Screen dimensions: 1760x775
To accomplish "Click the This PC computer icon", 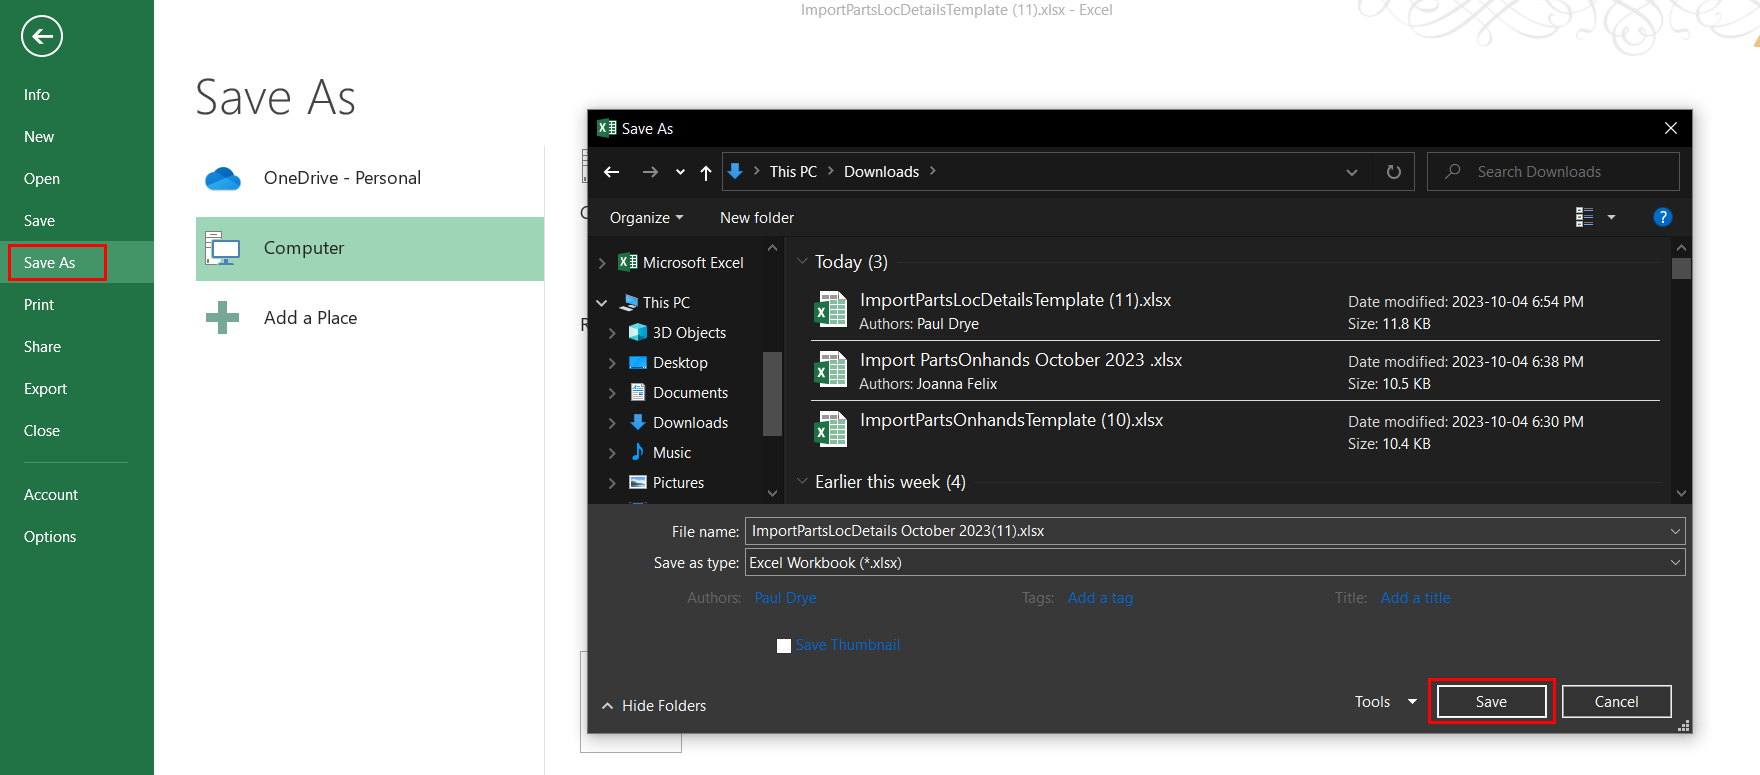I will tap(629, 302).
